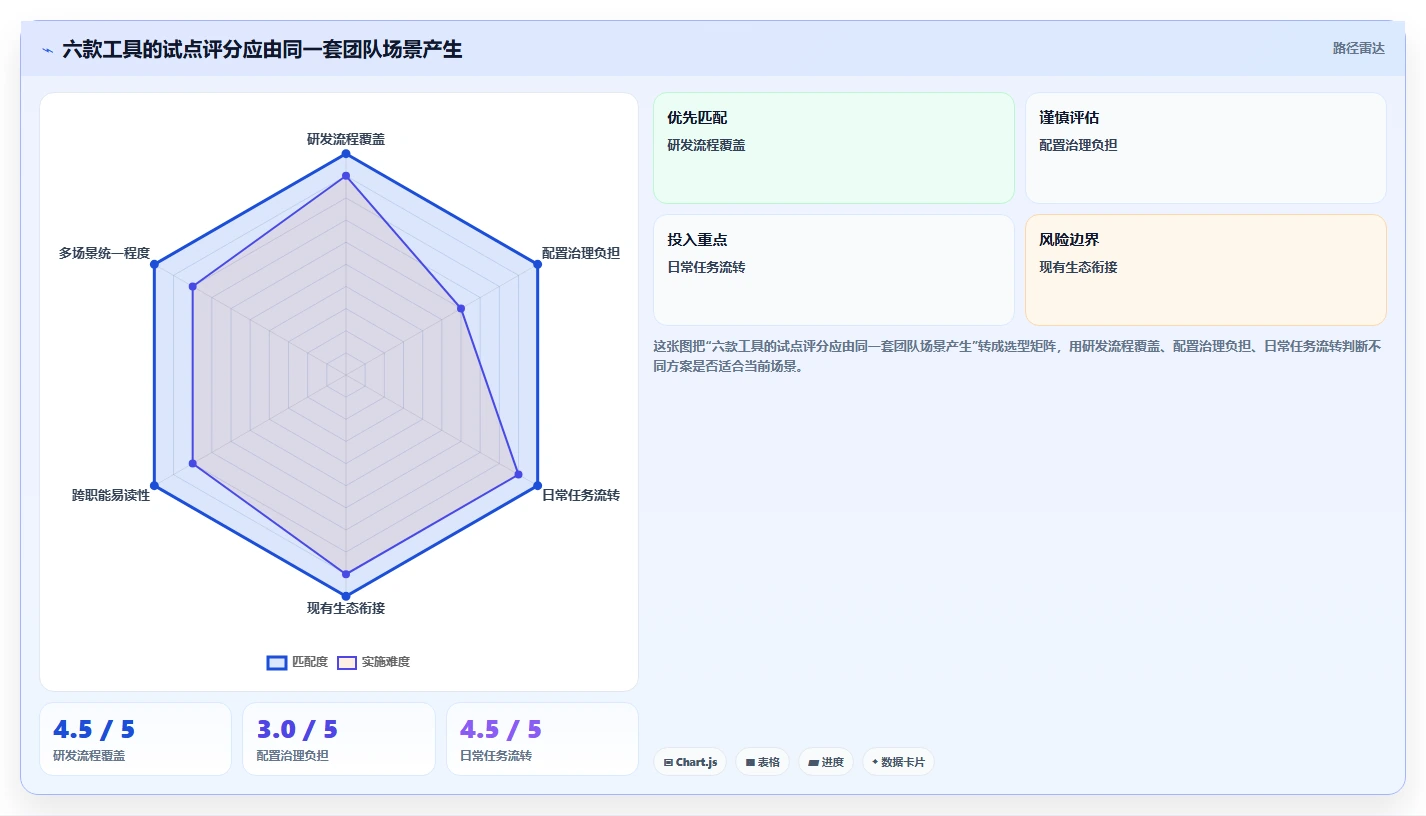
Task: Click 研发流程覆盖 text in 优先匹配 card
Action: (706, 145)
